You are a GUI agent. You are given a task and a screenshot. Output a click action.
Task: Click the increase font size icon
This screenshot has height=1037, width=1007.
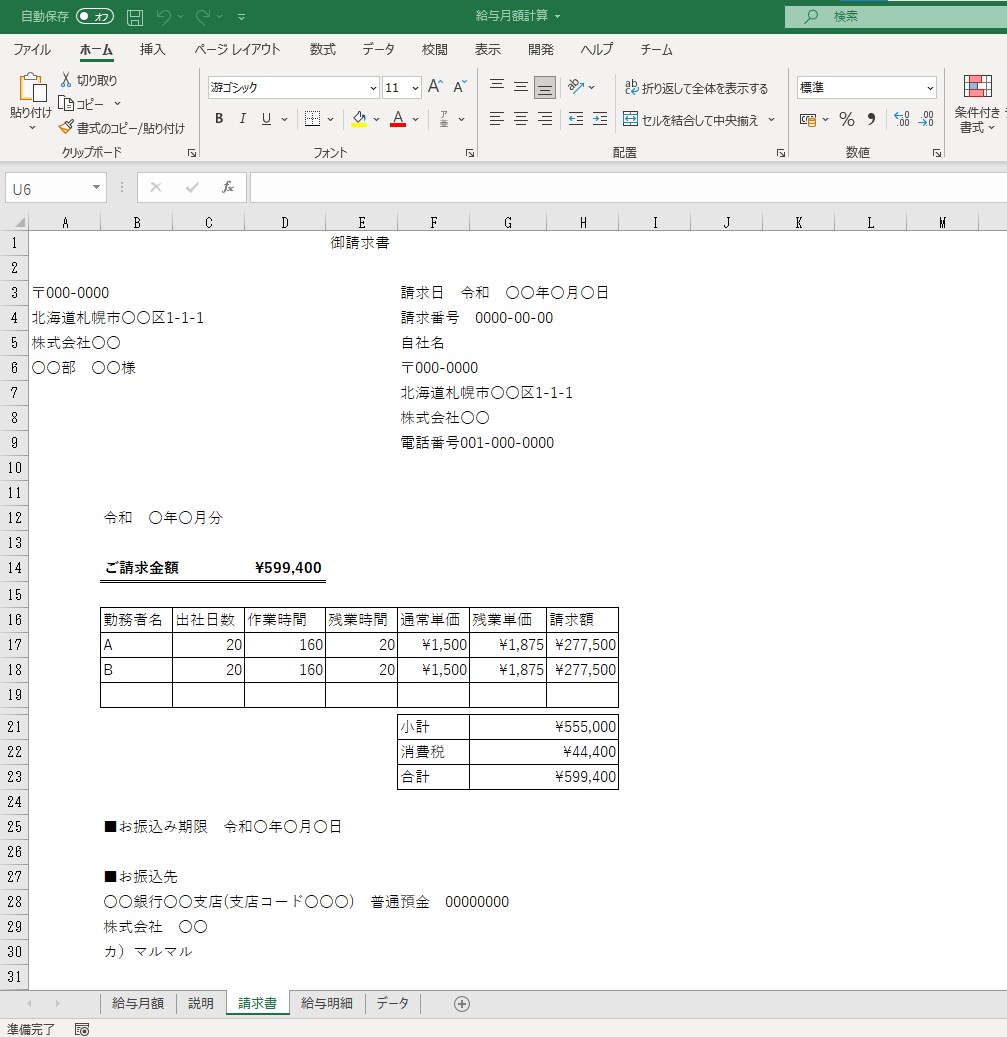(435, 87)
